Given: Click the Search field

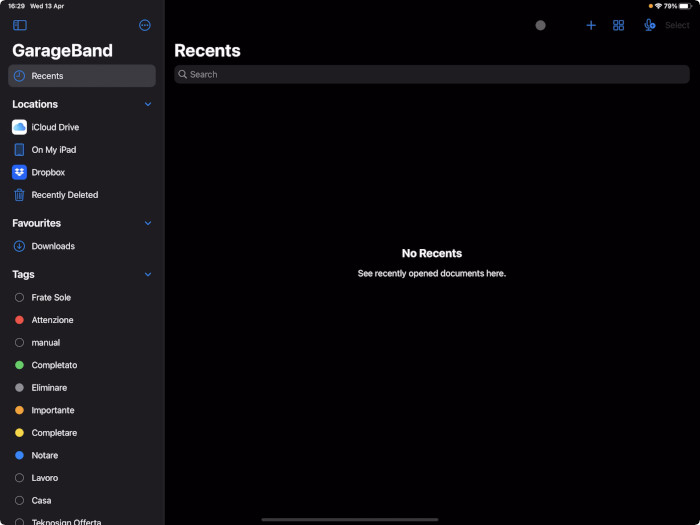Looking at the screenshot, I should coord(432,75).
